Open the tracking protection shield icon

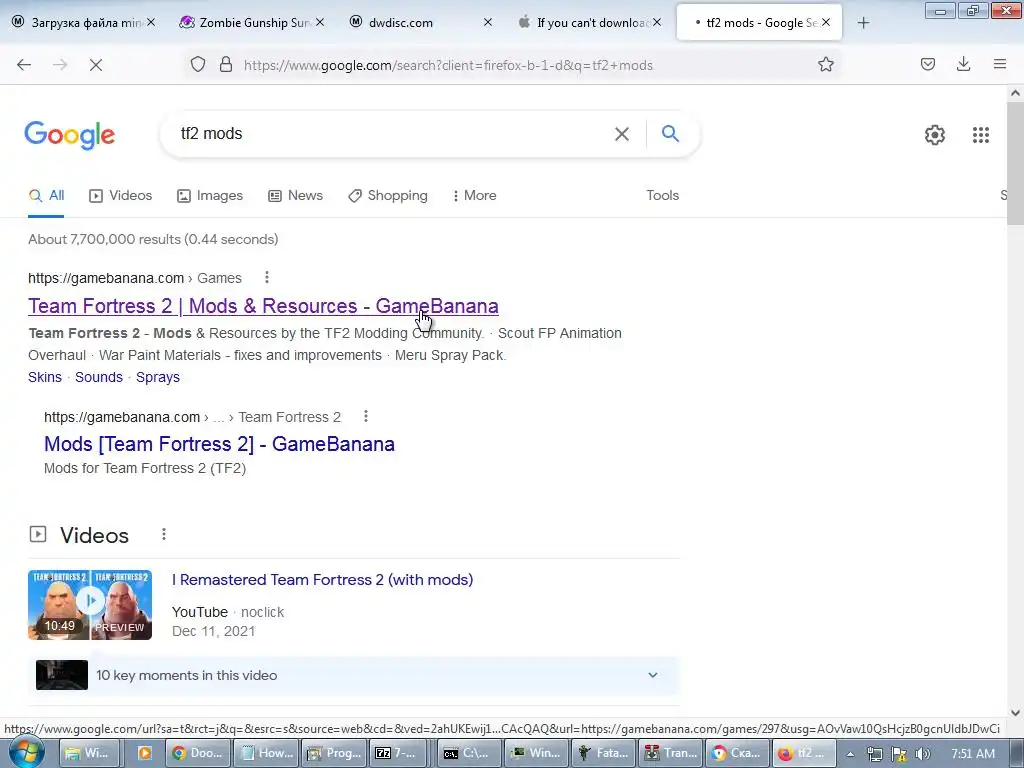pyautogui.click(x=198, y=65)
